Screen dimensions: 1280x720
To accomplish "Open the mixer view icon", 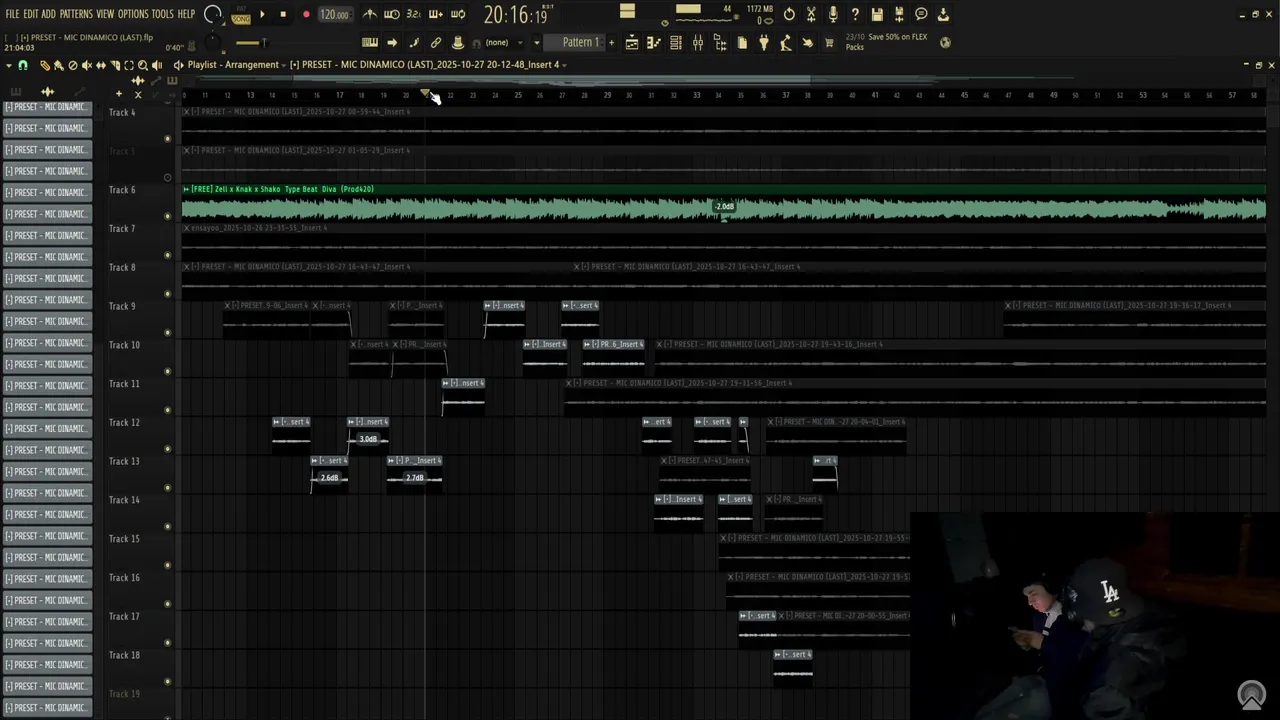I will (x=698, y=43).
